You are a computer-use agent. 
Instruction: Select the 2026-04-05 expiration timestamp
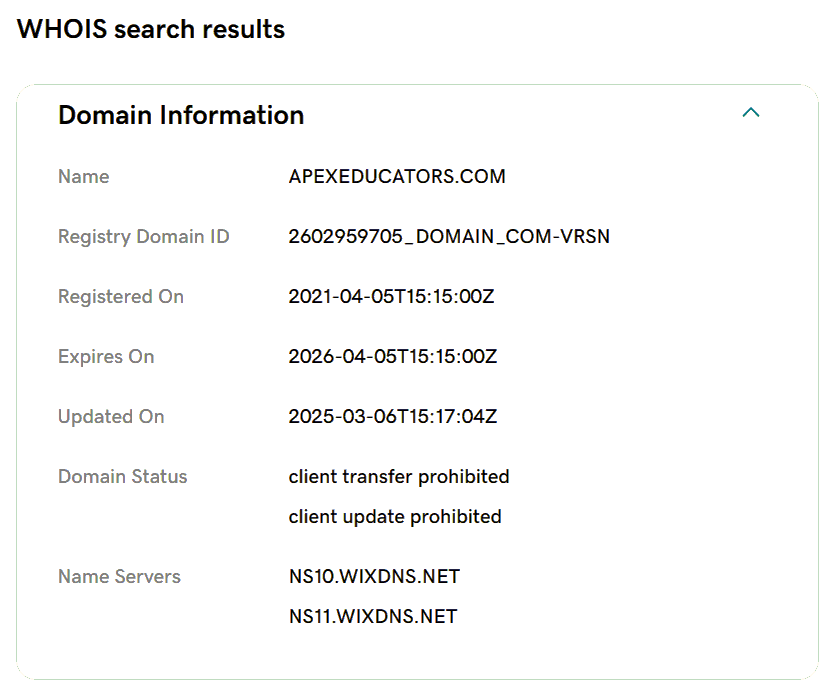pyautogui.click(x=392, y=357)
